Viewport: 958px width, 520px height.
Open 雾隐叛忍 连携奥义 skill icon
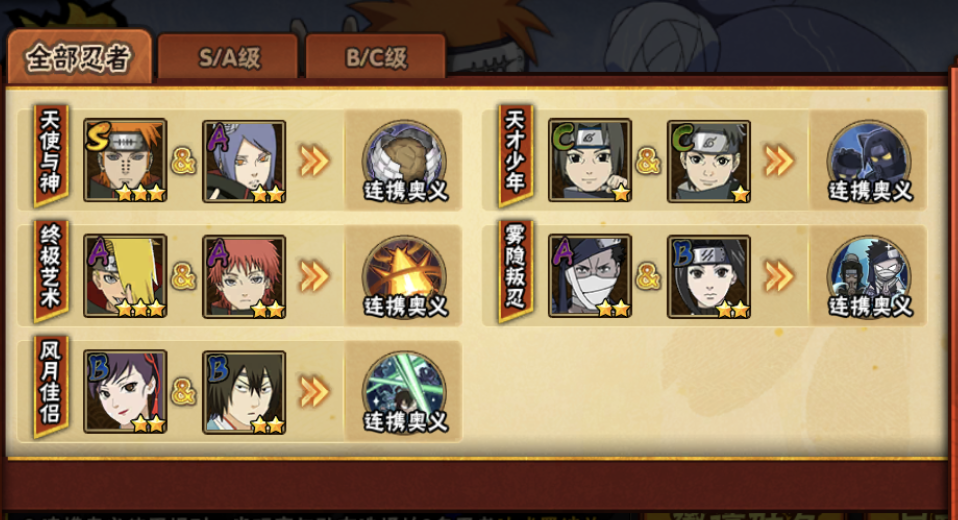tap(869, 277)
